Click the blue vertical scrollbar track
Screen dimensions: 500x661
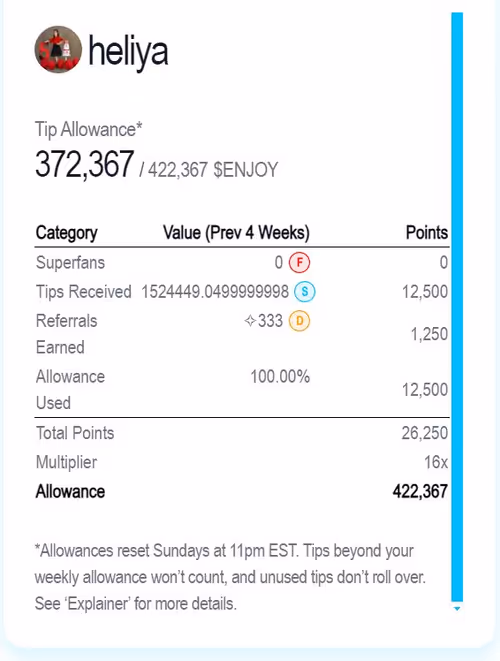pyautogui.click(x=457, y=307)
